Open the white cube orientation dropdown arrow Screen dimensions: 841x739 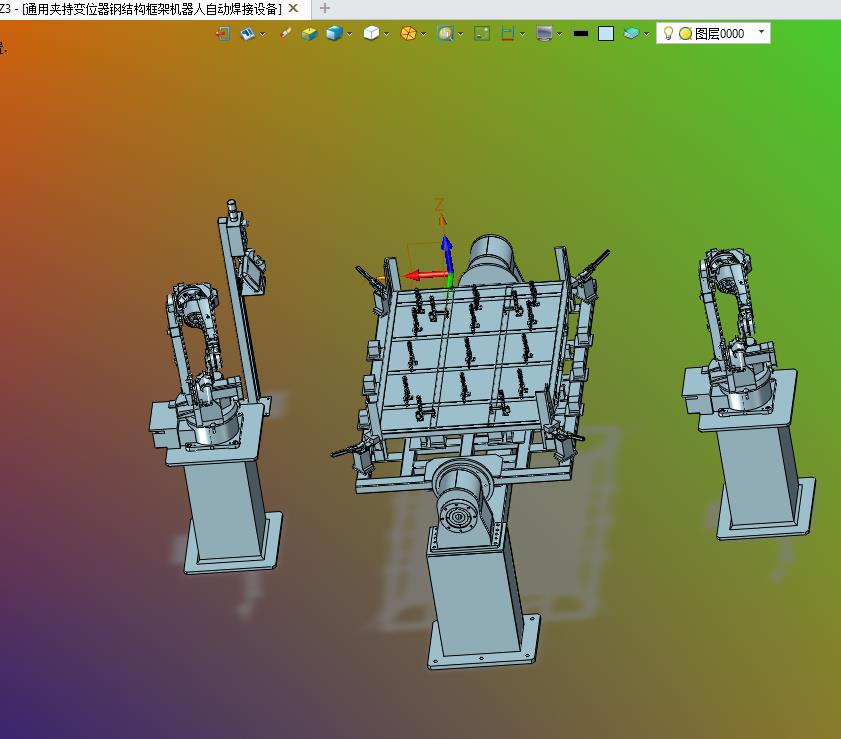point(386,34)
